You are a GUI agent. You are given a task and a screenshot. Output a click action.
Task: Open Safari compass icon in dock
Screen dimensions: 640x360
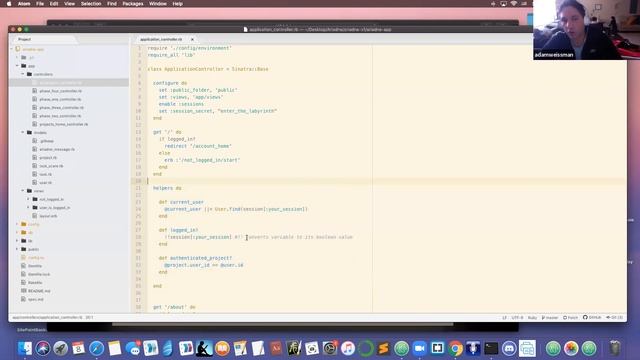coord(96,348)
